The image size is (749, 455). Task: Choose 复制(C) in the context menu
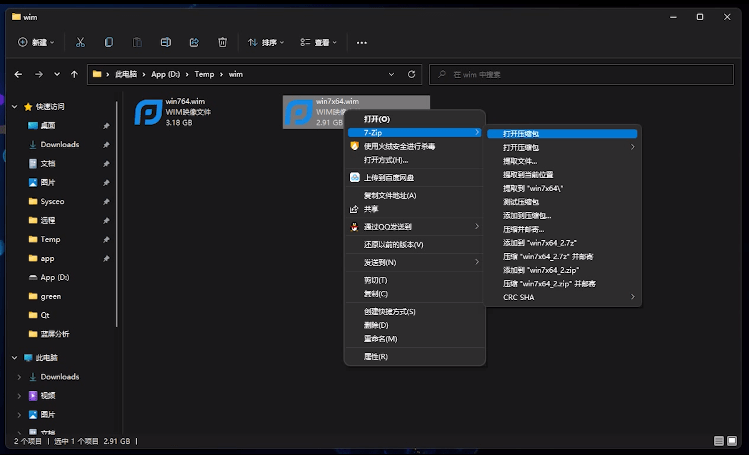[415, 294]
